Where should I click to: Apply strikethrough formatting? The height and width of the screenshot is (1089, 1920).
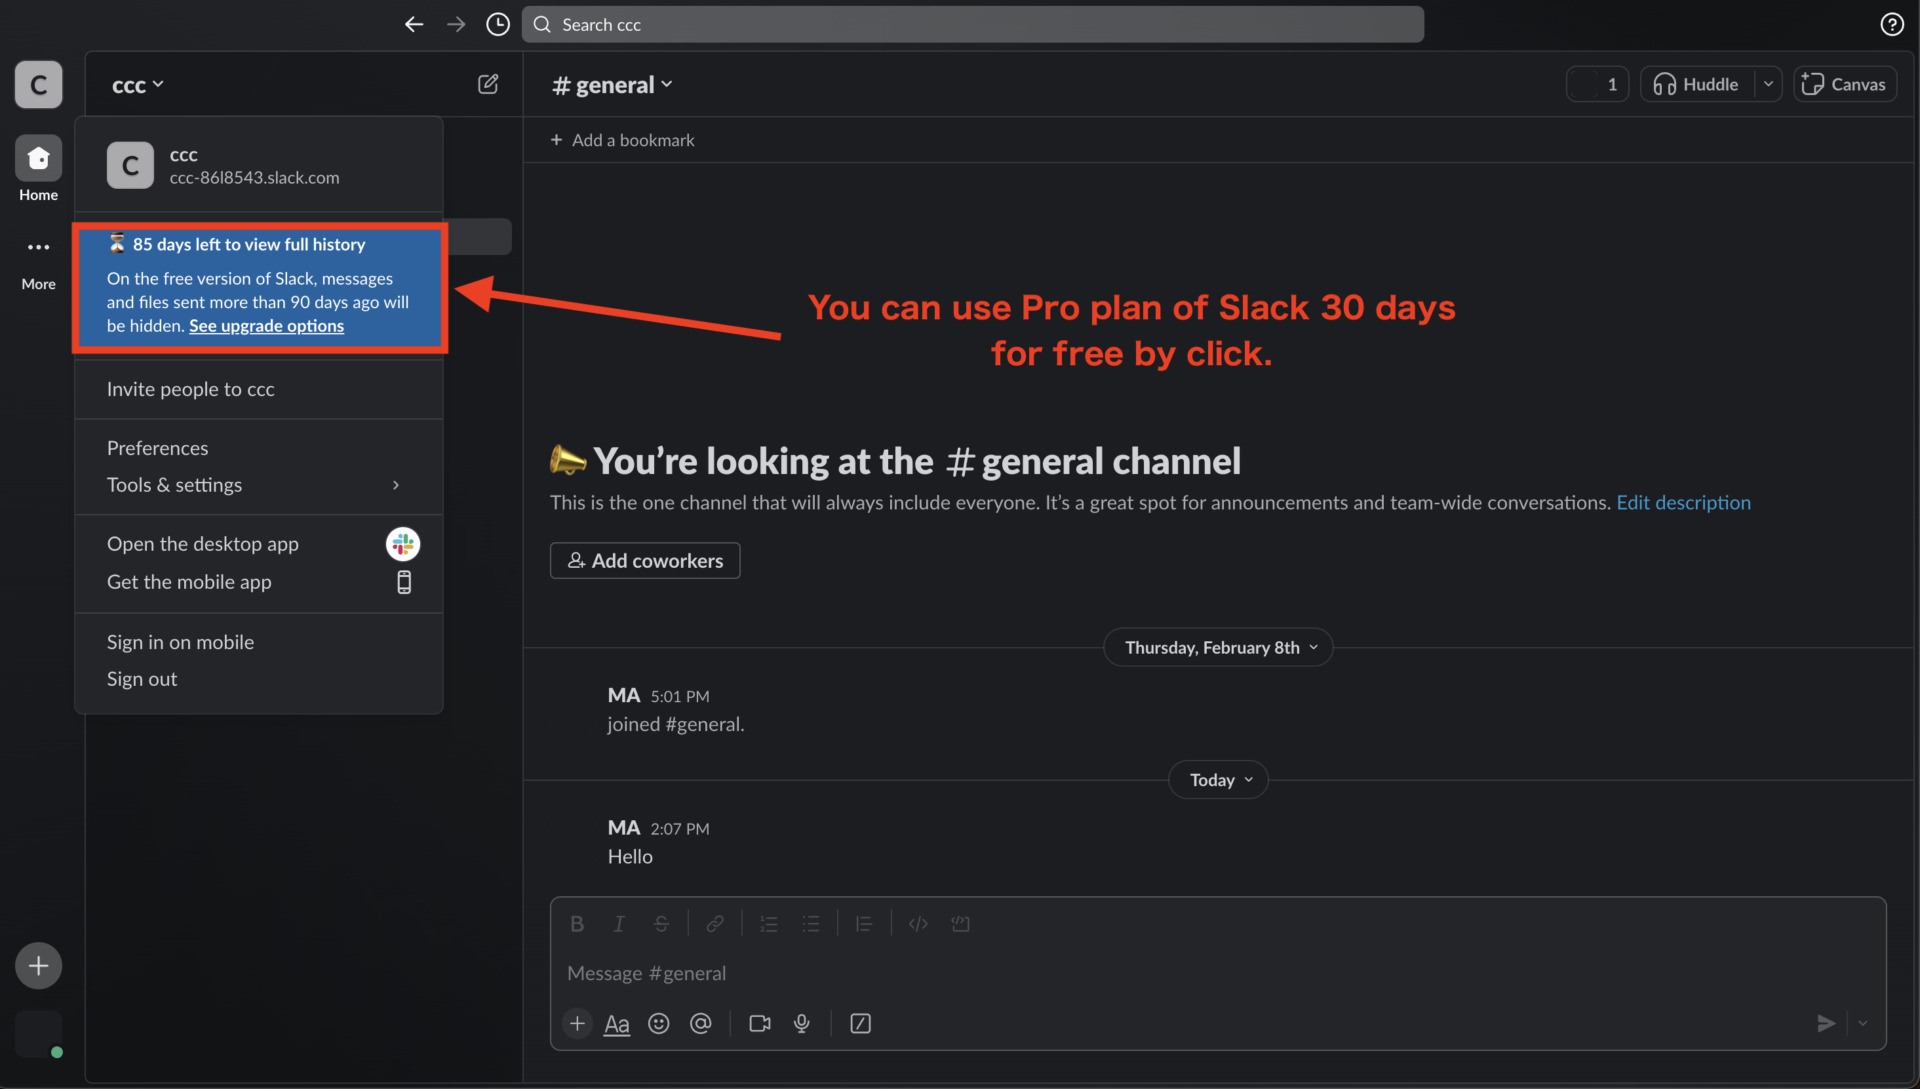point(661,923)
